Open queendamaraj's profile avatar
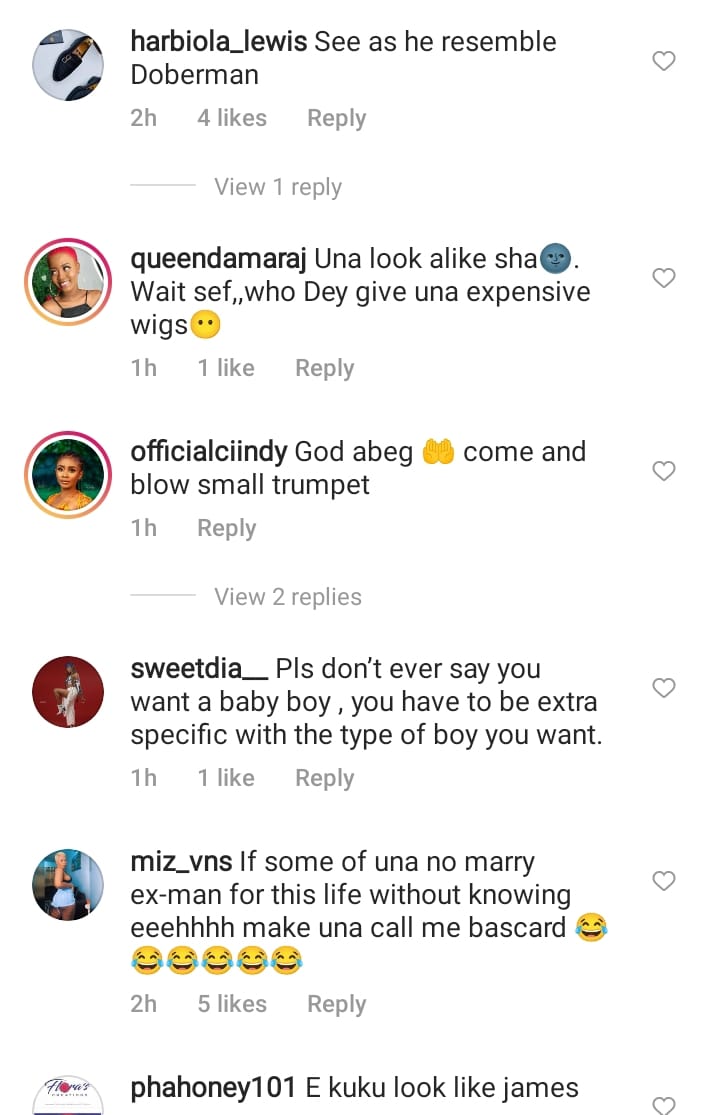 [68, 281]
